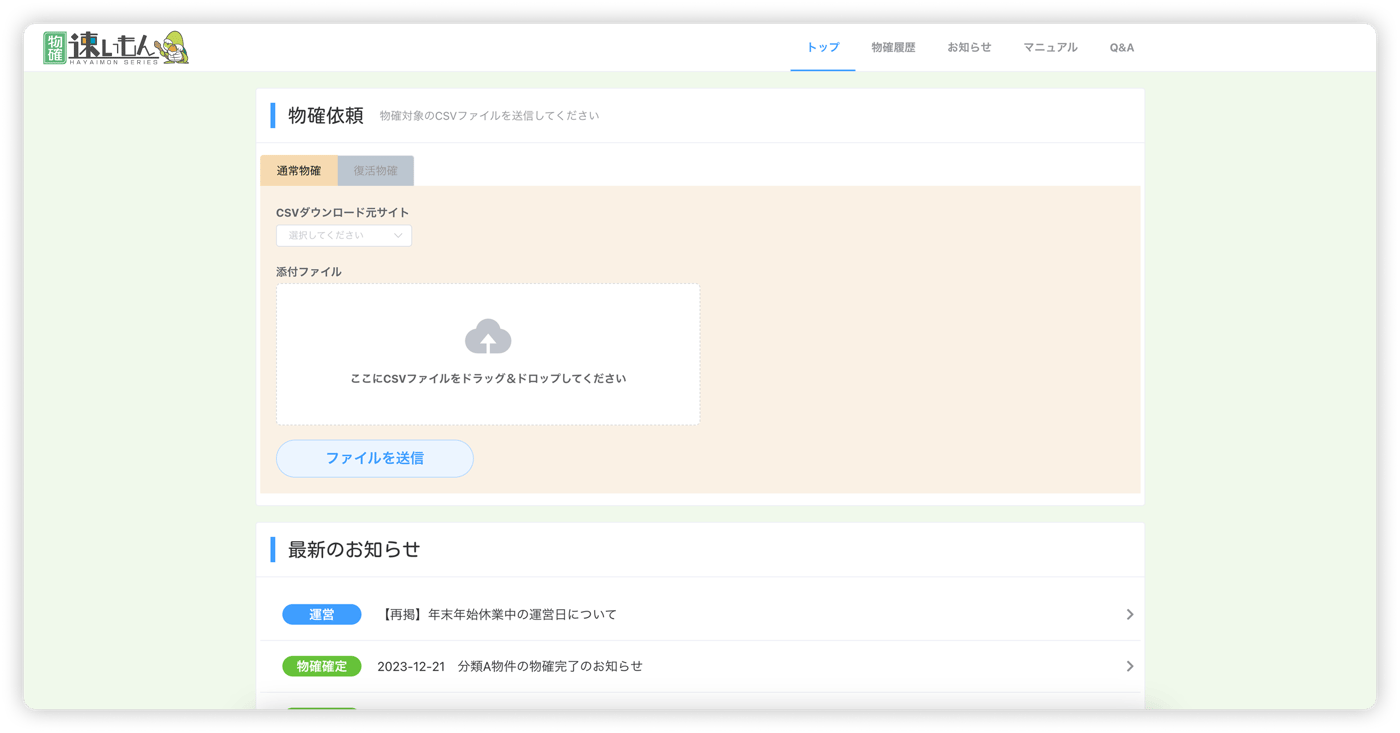This screenshot has width=1400, height=733.
Task: Click the CSV drag and drop area
Action: click(x=488, y=355)
